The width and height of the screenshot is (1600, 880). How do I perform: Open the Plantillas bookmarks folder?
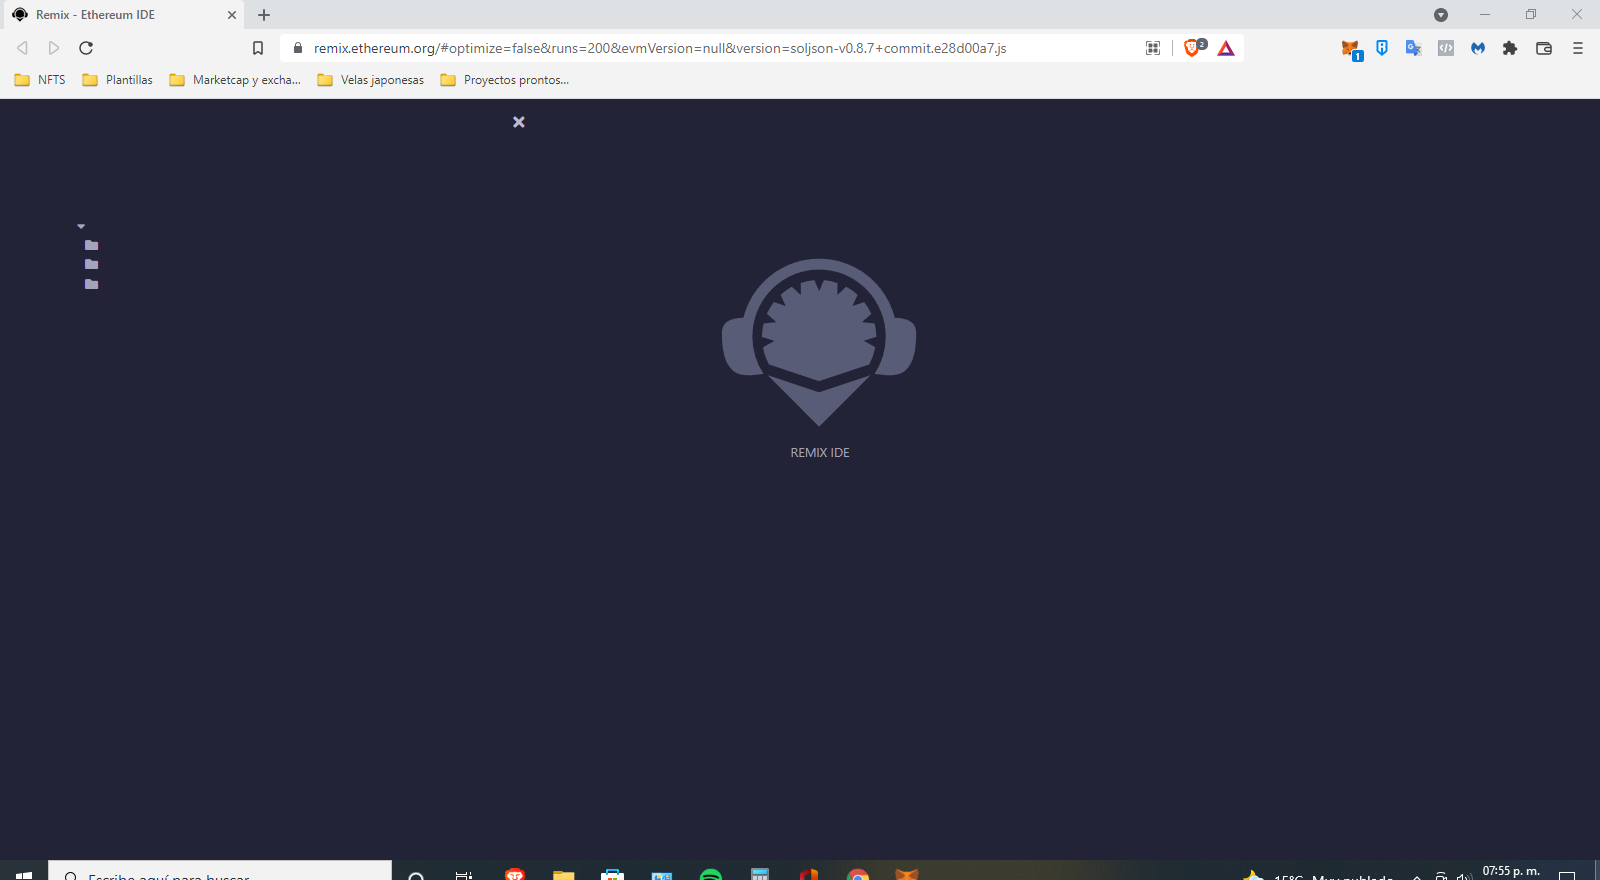118,80
